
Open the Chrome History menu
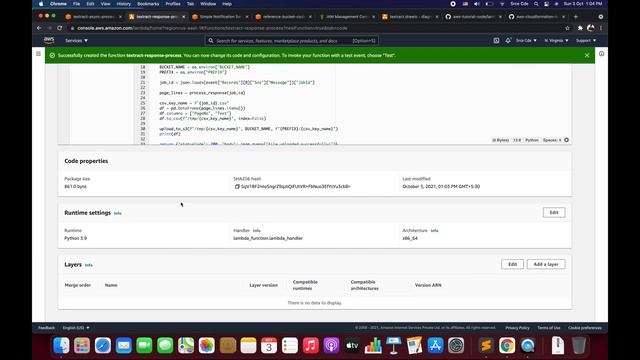124,4
